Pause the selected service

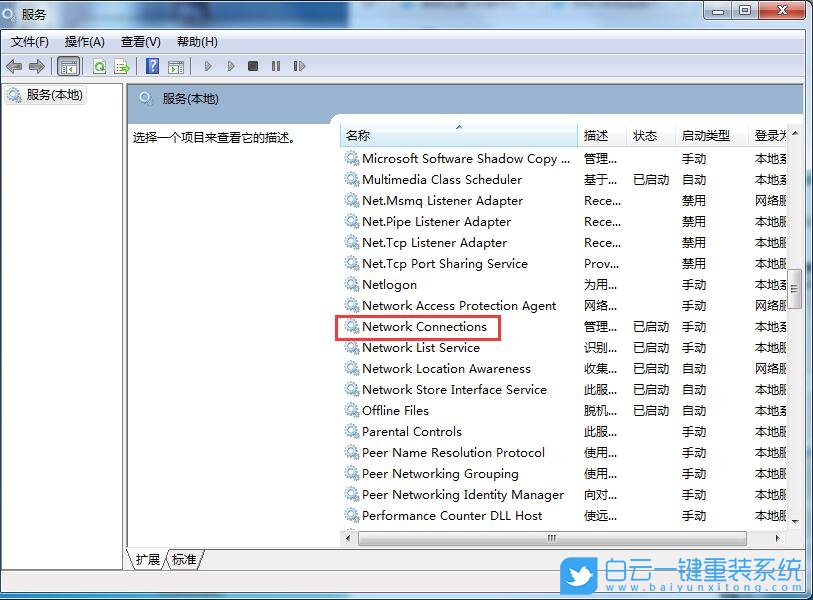(x=276, y=66)
